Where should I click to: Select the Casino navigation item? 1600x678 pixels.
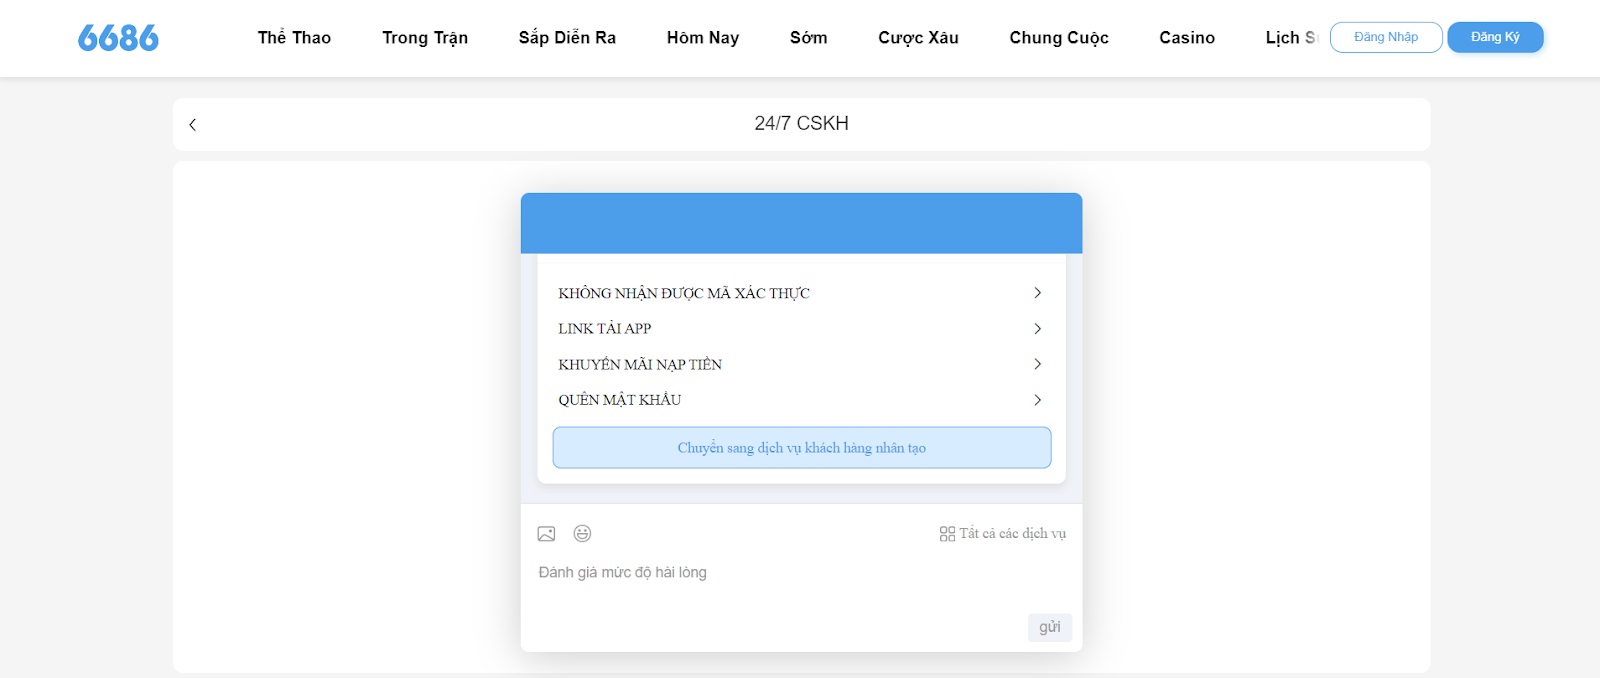[1187, 38]
